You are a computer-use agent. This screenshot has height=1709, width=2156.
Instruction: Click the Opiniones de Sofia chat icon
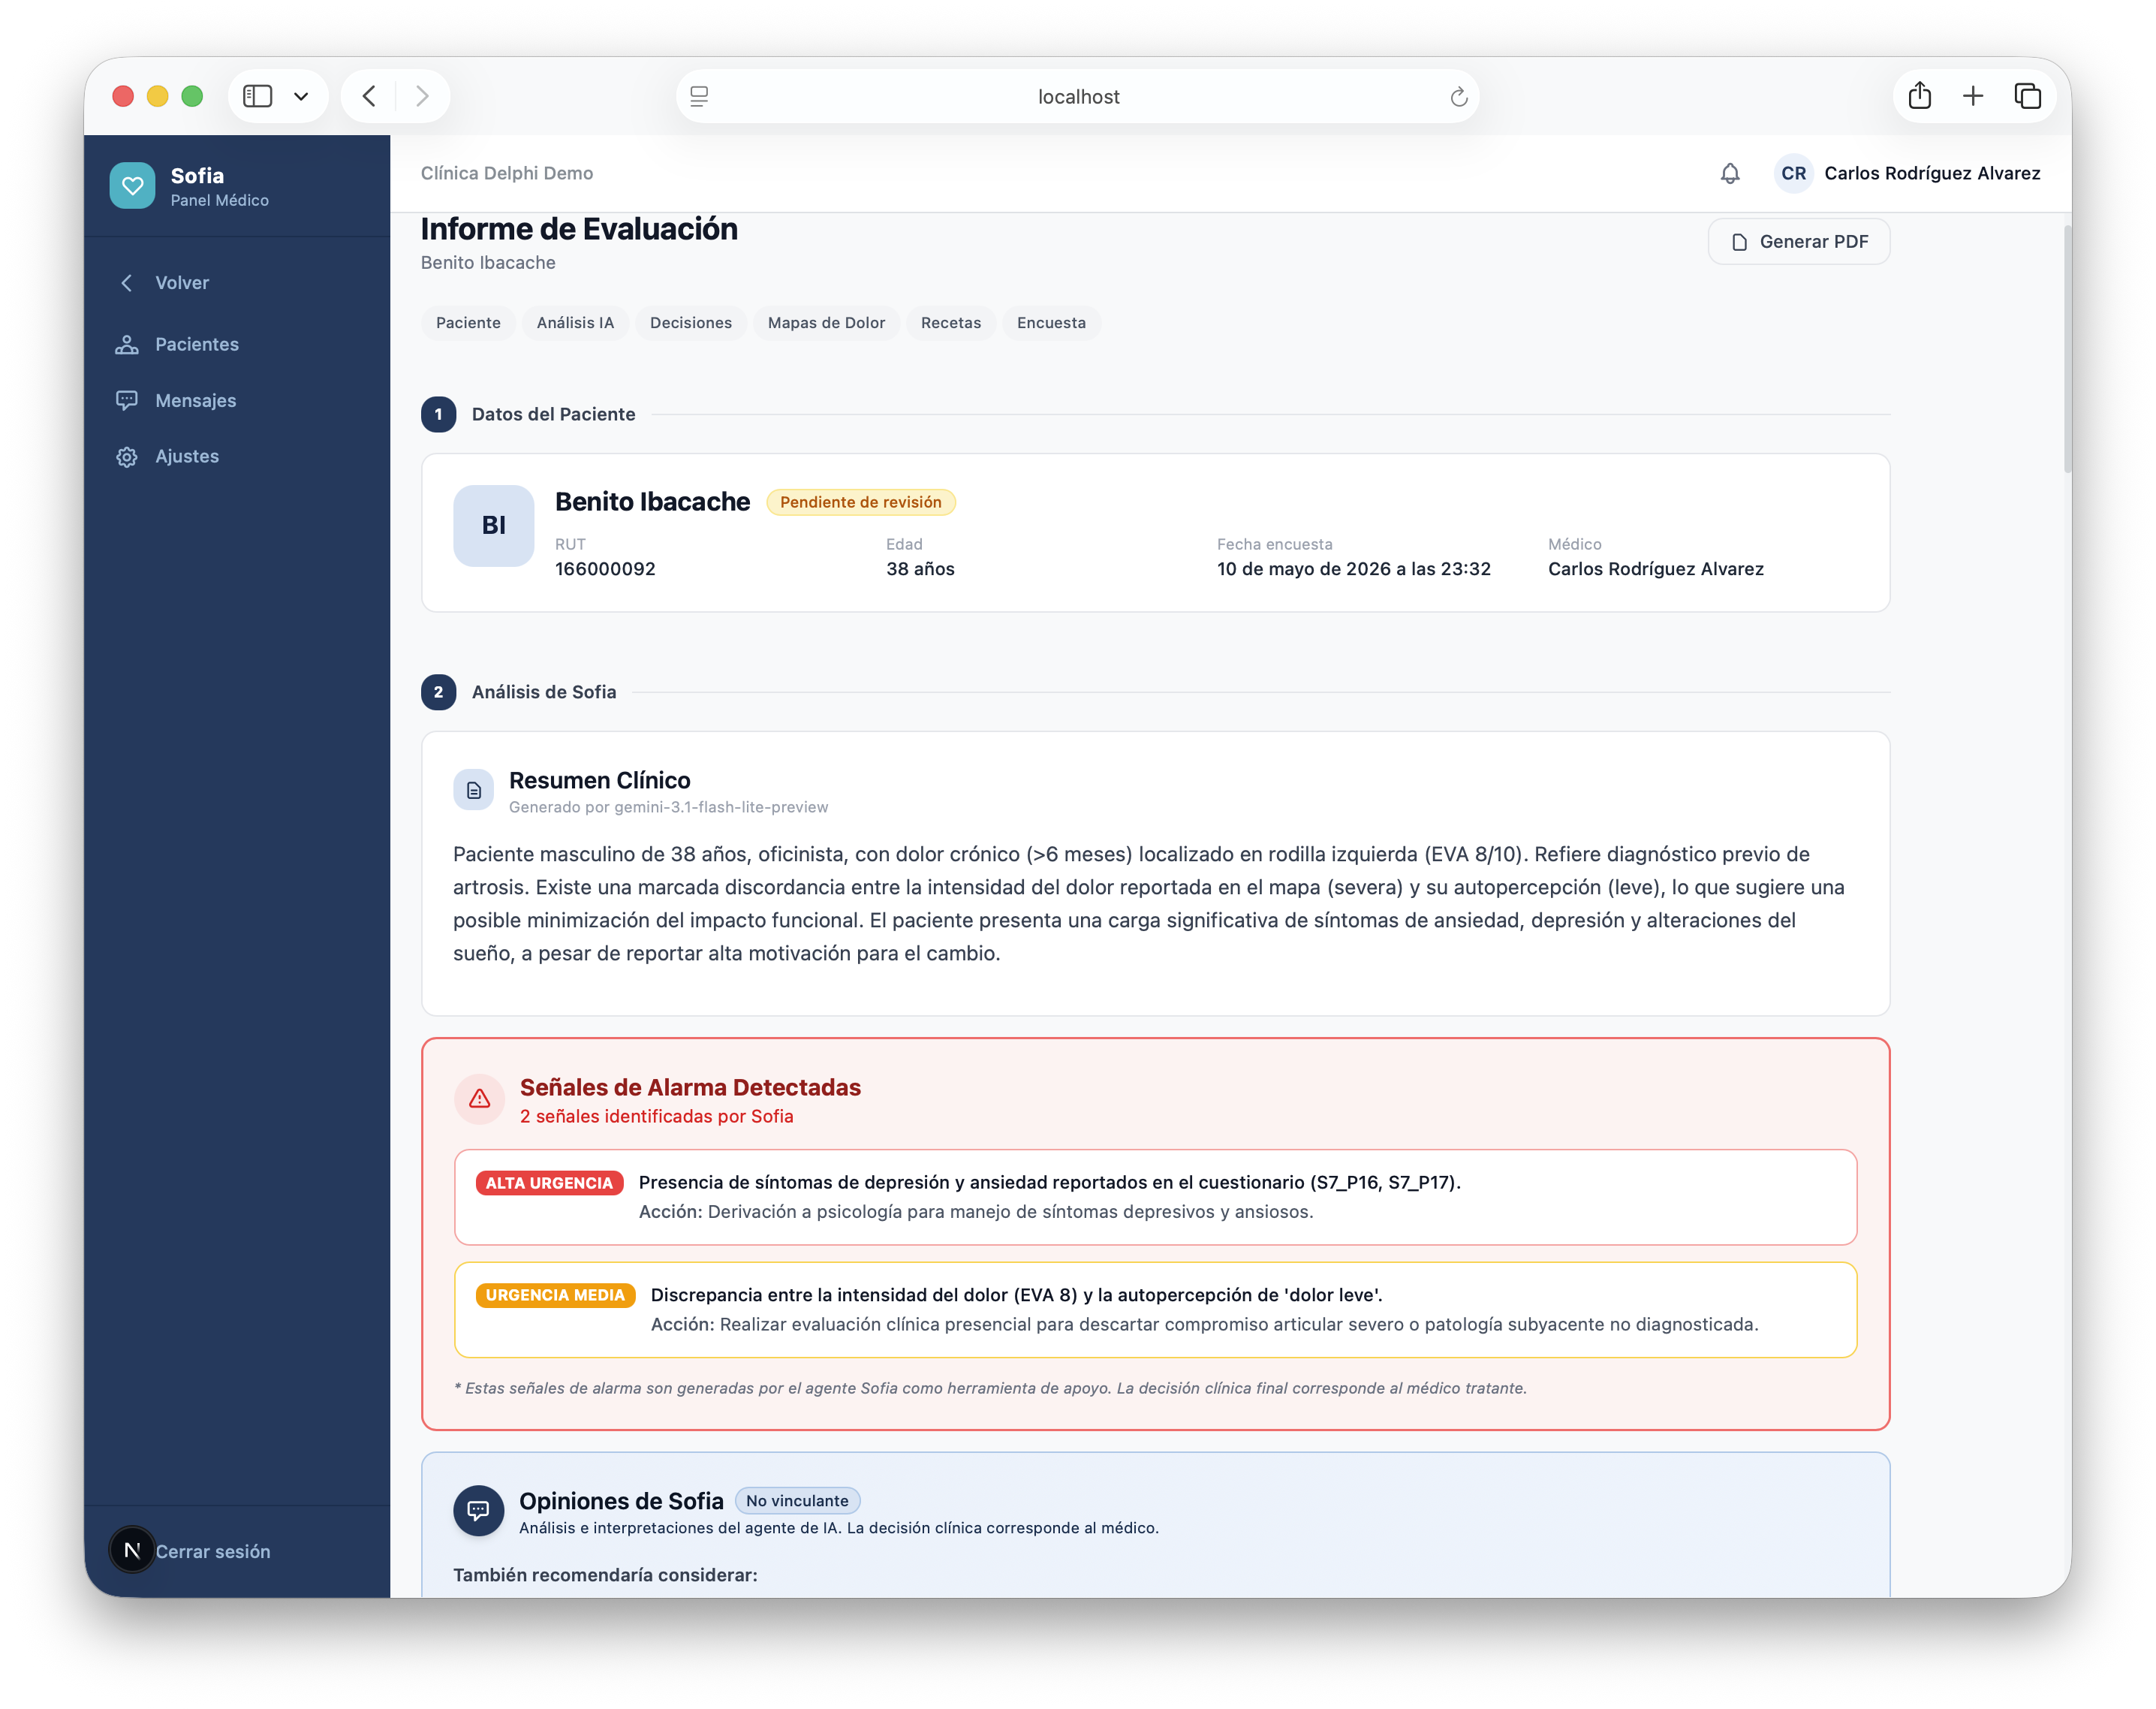click(x=479, y=1510)
